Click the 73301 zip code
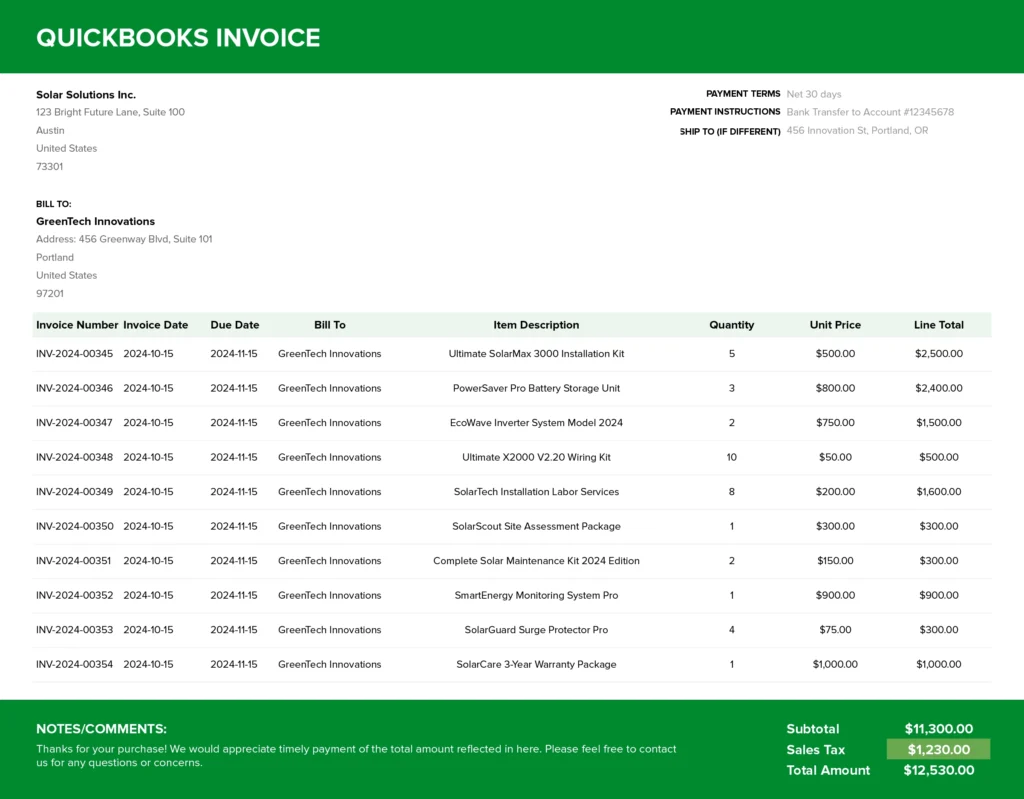The image size is (1024, 799). click(x=50, y=167)
